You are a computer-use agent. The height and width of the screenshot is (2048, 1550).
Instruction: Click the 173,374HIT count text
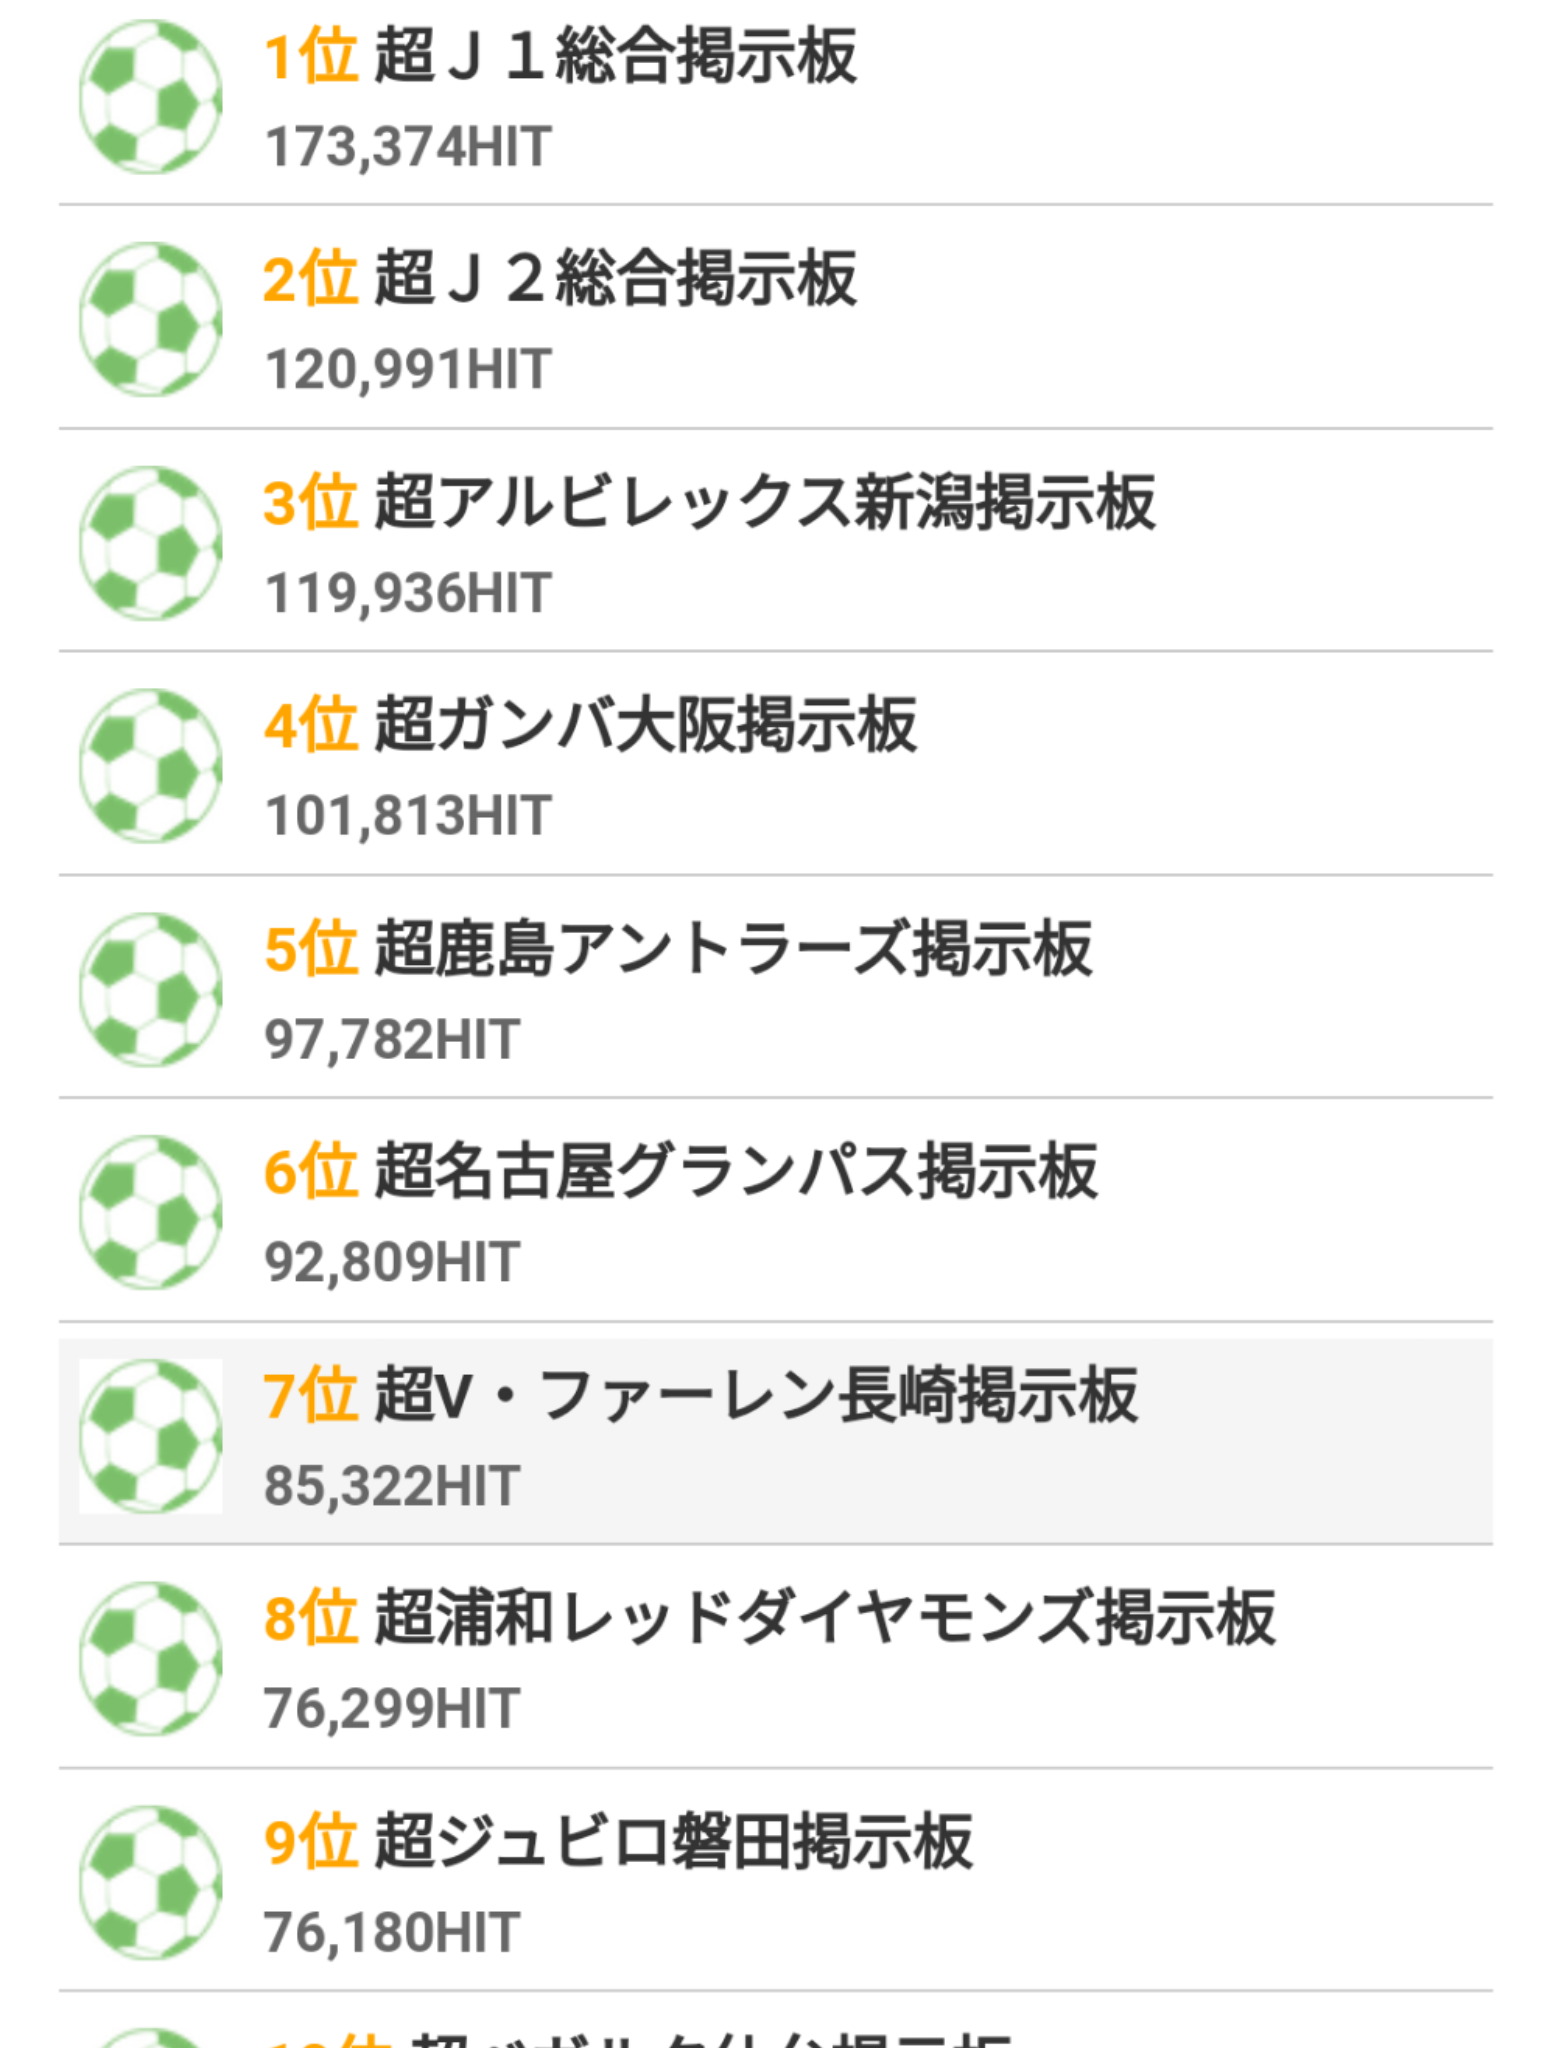pos(408,147)
